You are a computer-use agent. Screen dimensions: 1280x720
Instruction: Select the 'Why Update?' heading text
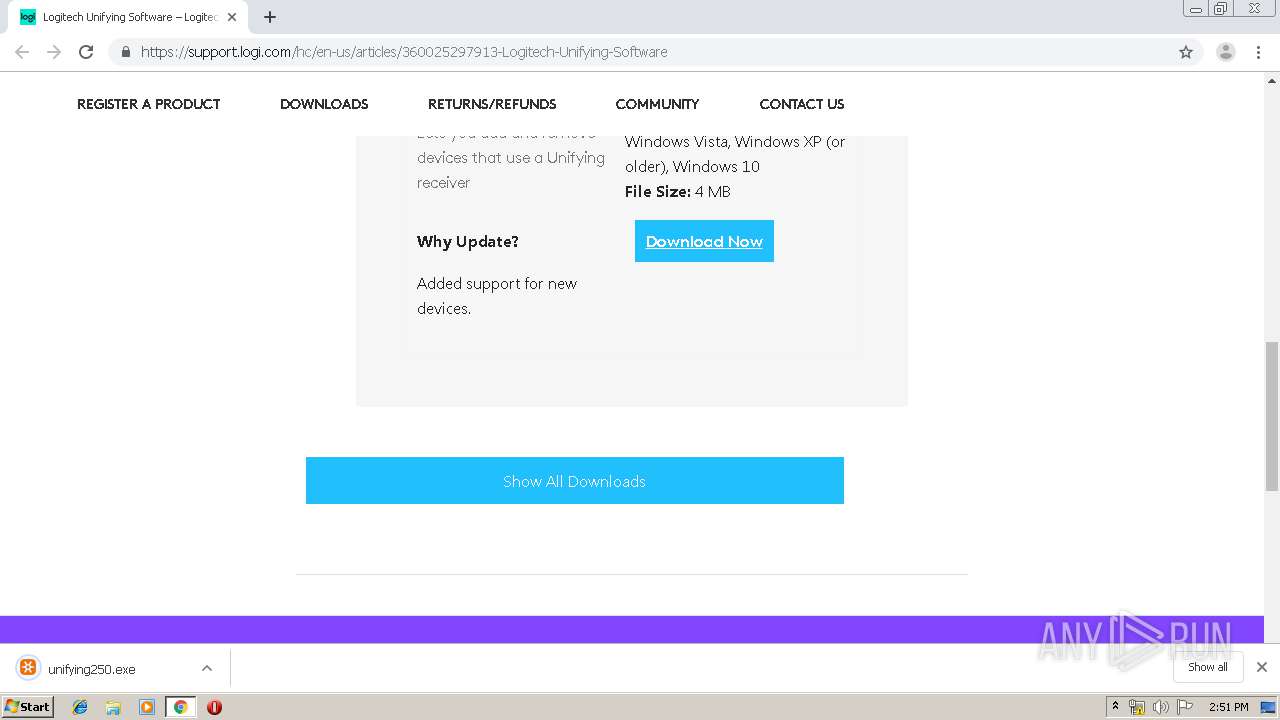tap(468, 242)
